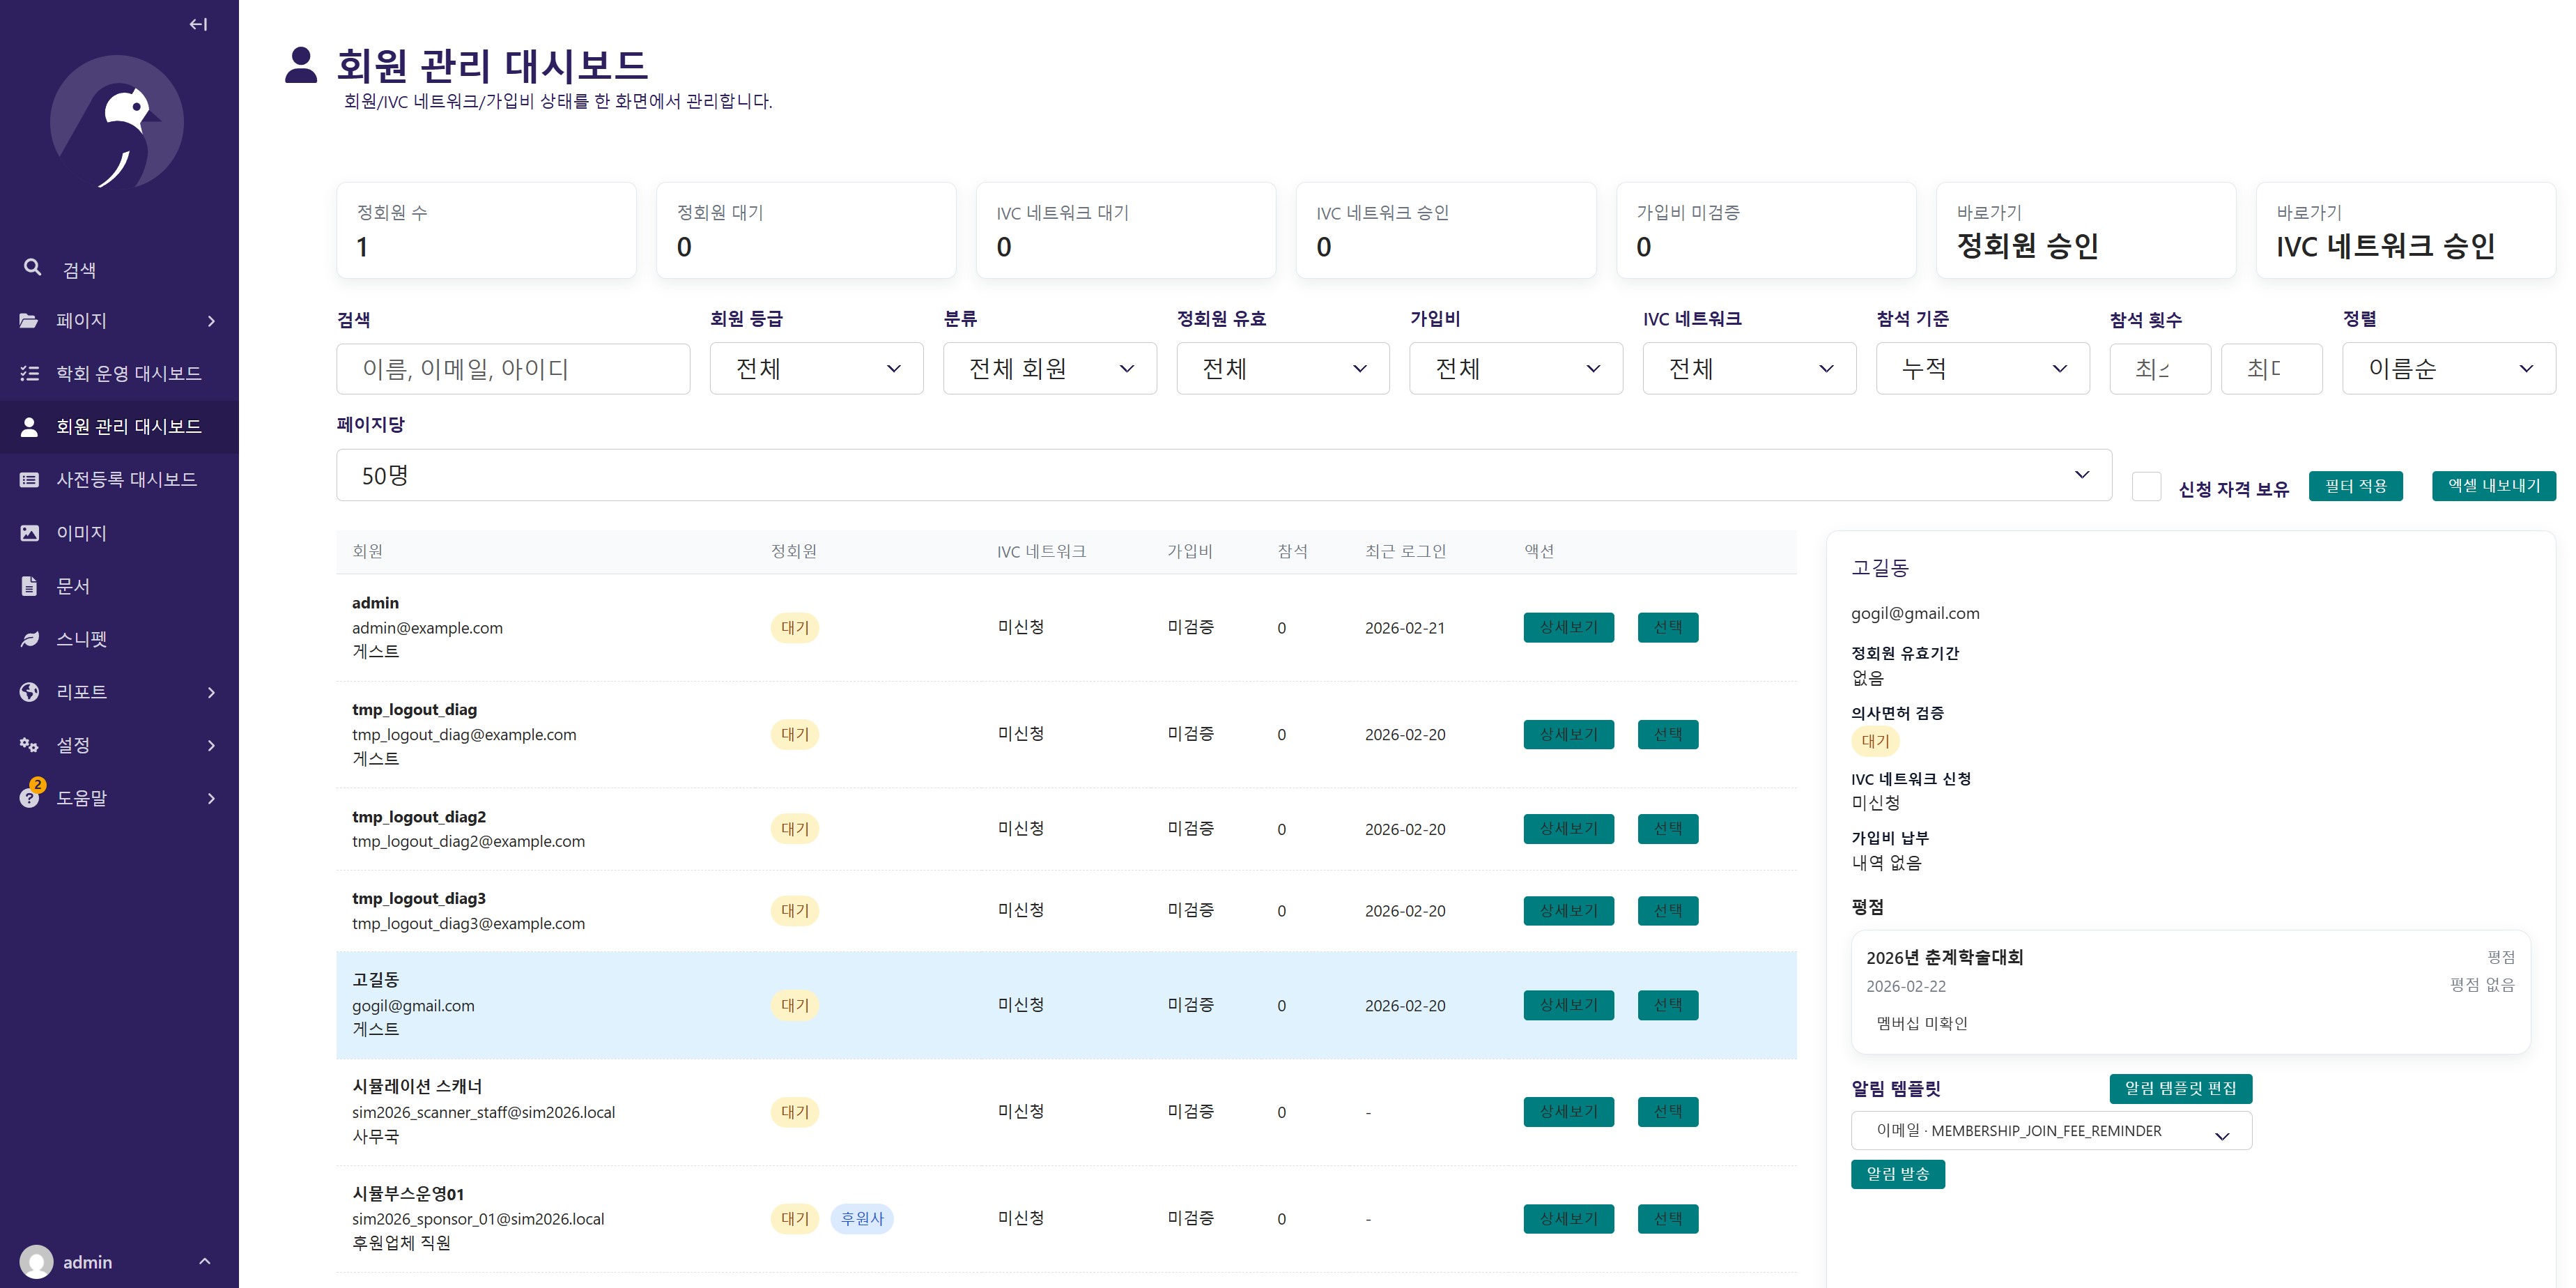Enable the 신청 자격 보유 checkbox
This screenshot has width=2576, height=1288.
(x=2146, y=487)
